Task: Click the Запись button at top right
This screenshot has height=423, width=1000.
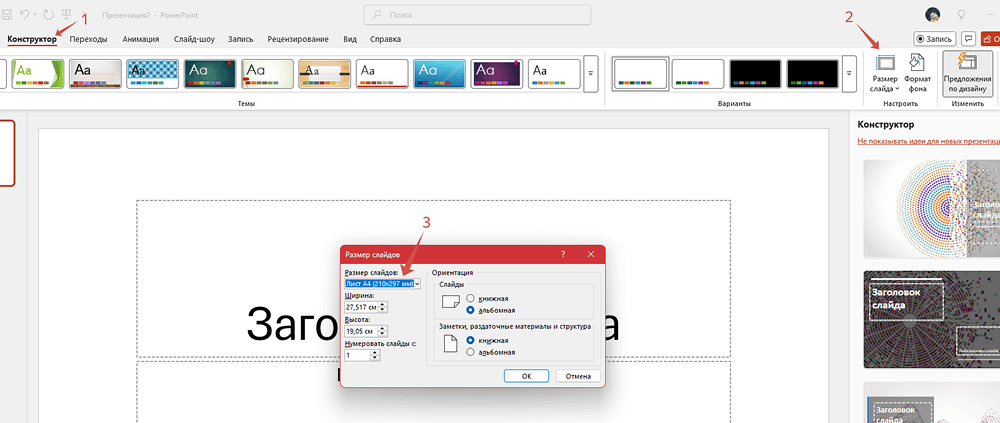Action: point(934,39)
